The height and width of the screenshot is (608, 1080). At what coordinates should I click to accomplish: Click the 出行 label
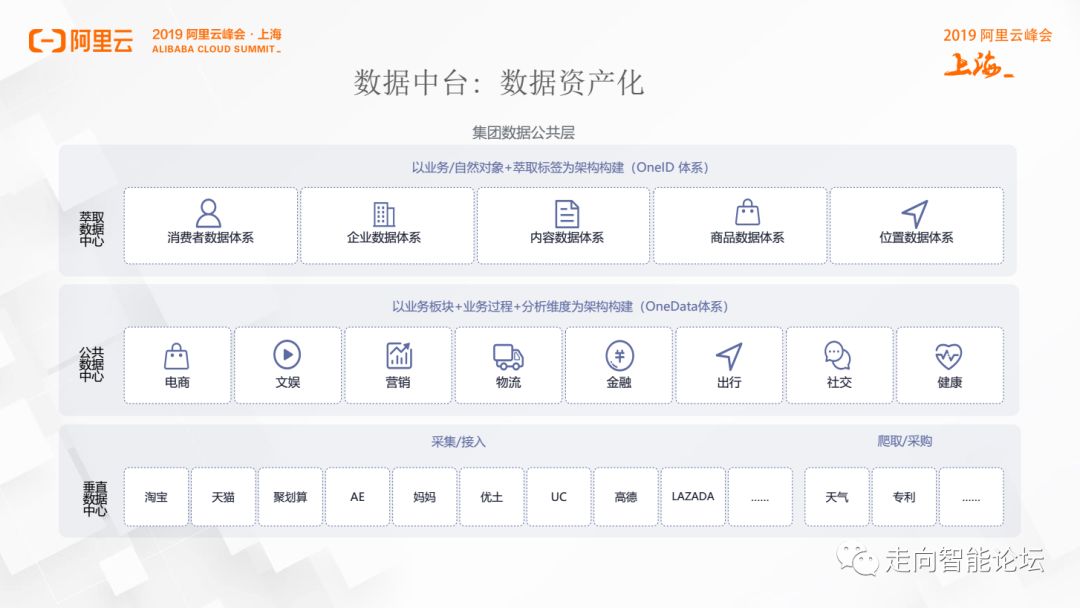pyautogui.click(x=729, y=382)
